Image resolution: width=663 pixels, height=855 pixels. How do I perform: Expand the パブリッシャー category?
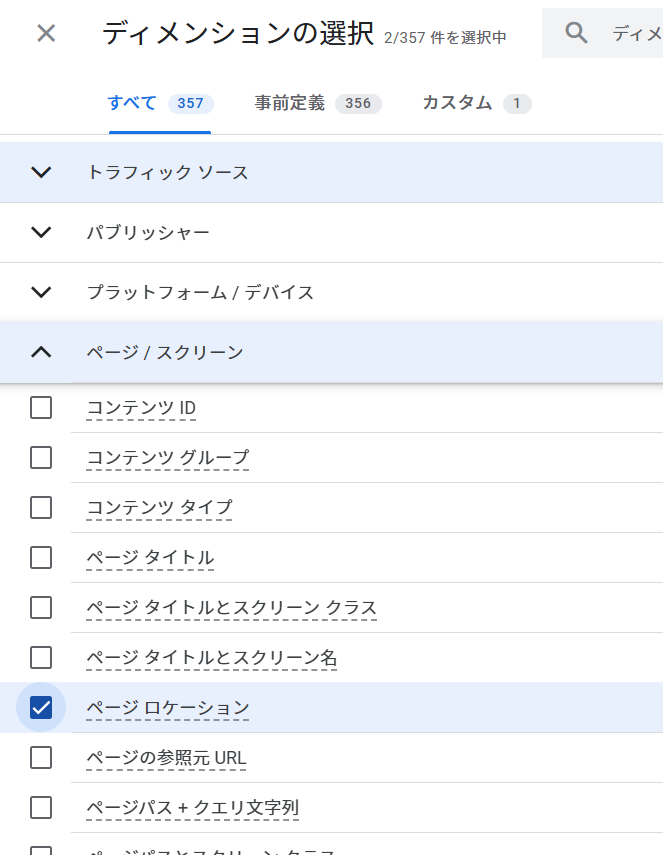pyautogui.click(x=41, y=232)
